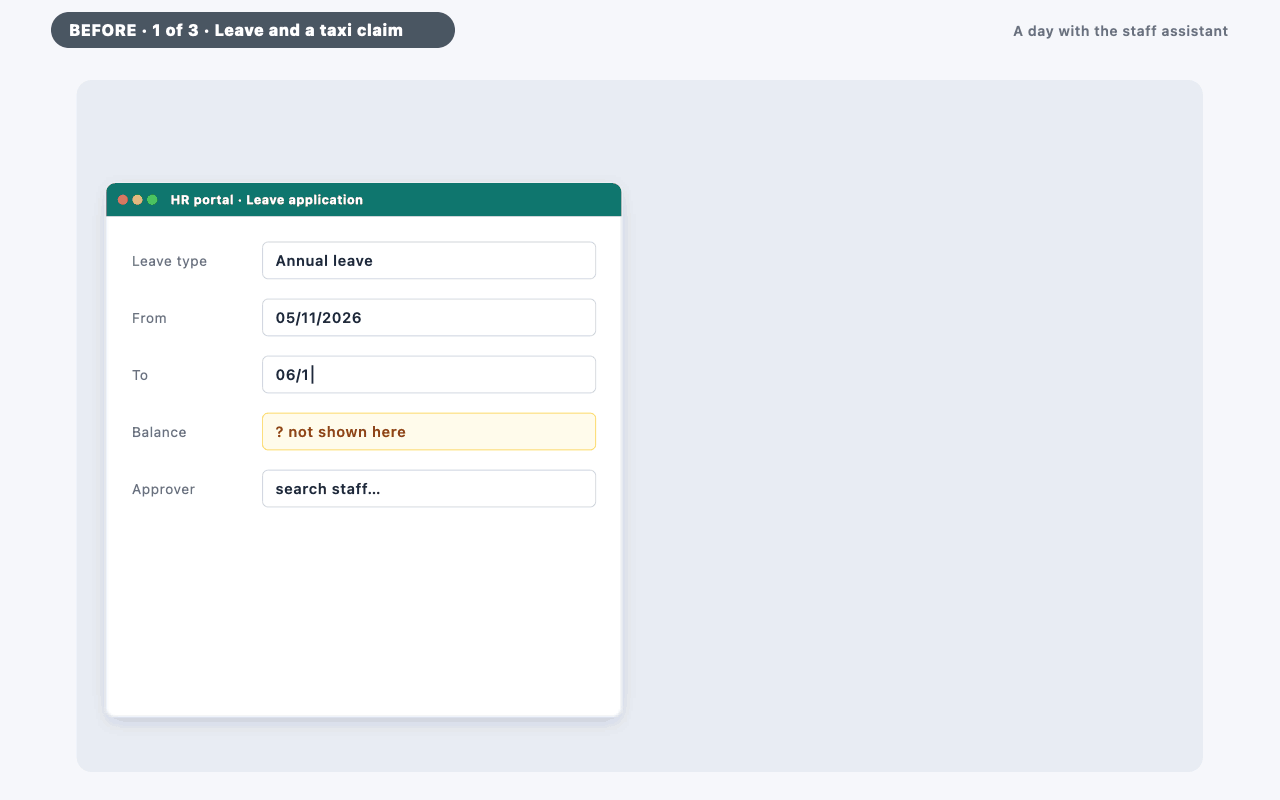1280x800 pixels.
Task: Open the Approver search staff field
Action: coord(429,488)
